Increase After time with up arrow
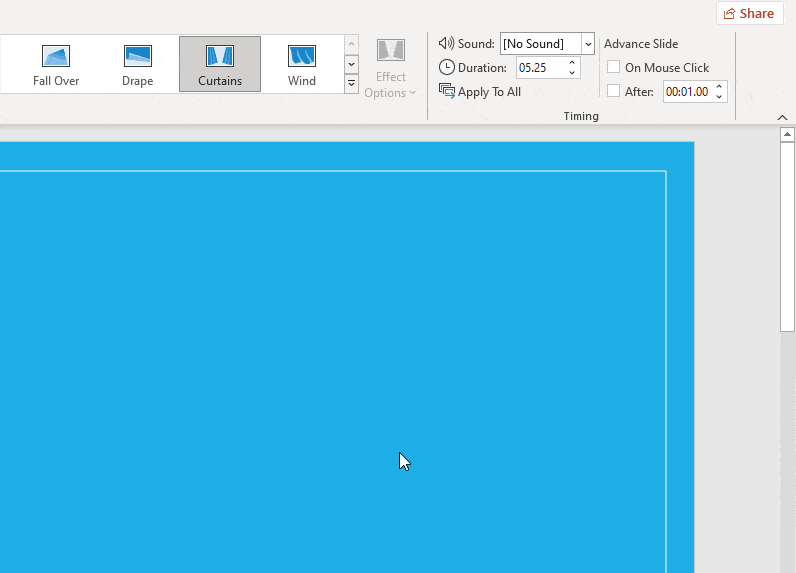This screenshot has height=573, width=796. click(x=719, y=87)
